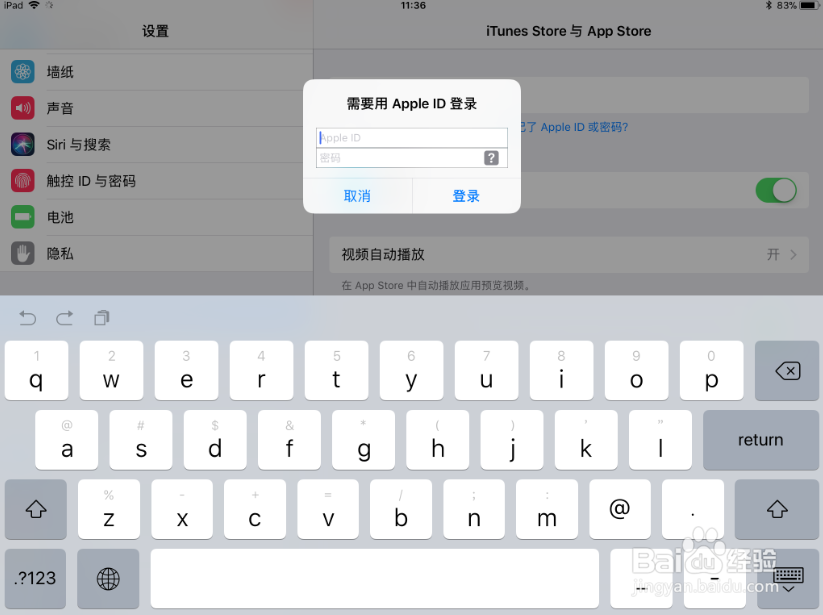Tap the o key
This screenshot has height=615, width=823.
(637, 371)
